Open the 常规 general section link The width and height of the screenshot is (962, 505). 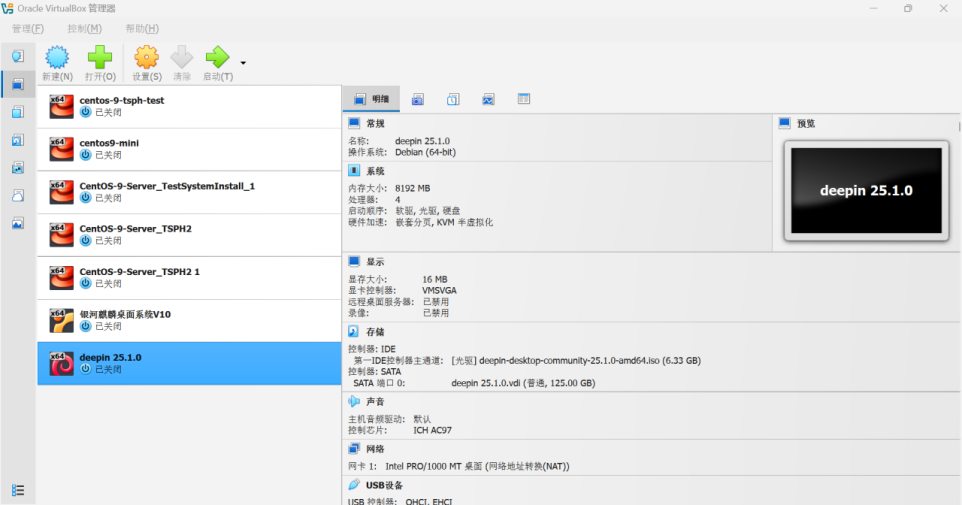tap(375, 123)
